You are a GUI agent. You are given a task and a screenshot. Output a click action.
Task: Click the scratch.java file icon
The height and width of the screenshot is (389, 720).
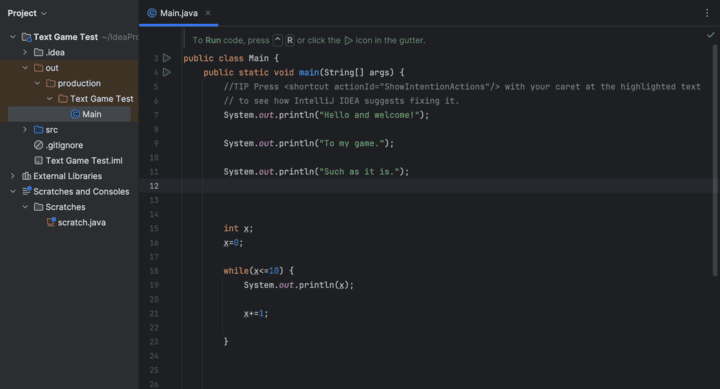pos(51,222)
